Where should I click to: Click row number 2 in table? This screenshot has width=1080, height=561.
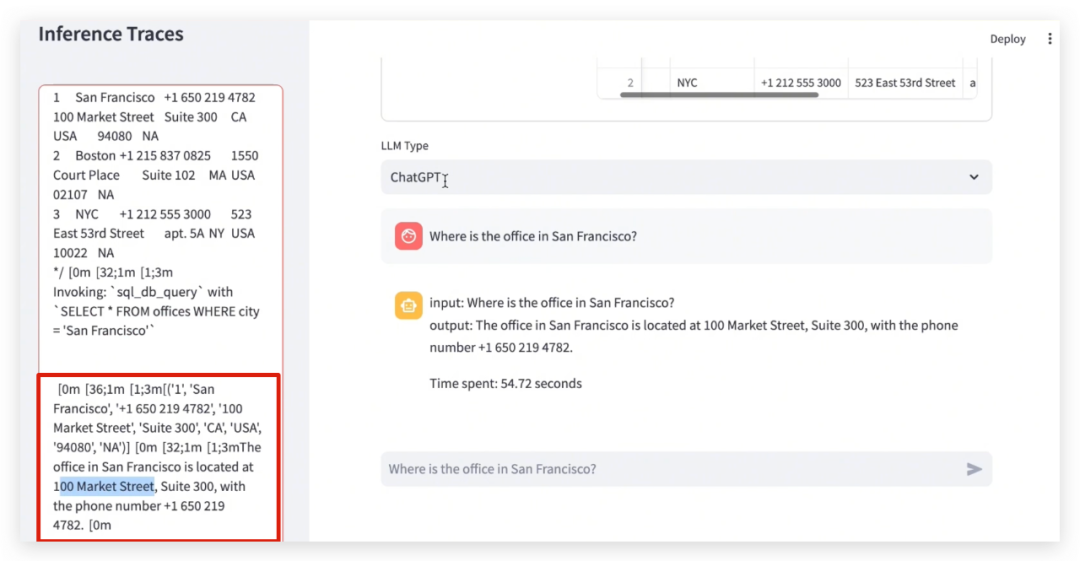click(630, 83)
